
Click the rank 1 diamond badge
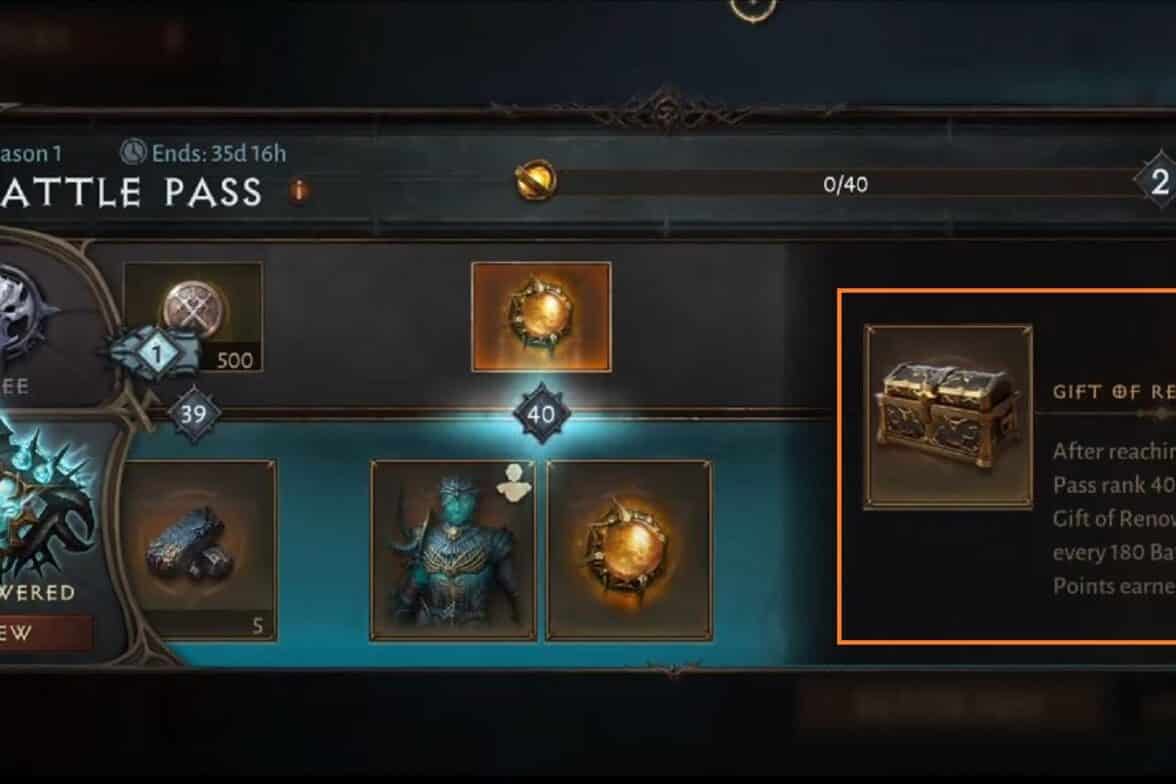click(157, 353)
